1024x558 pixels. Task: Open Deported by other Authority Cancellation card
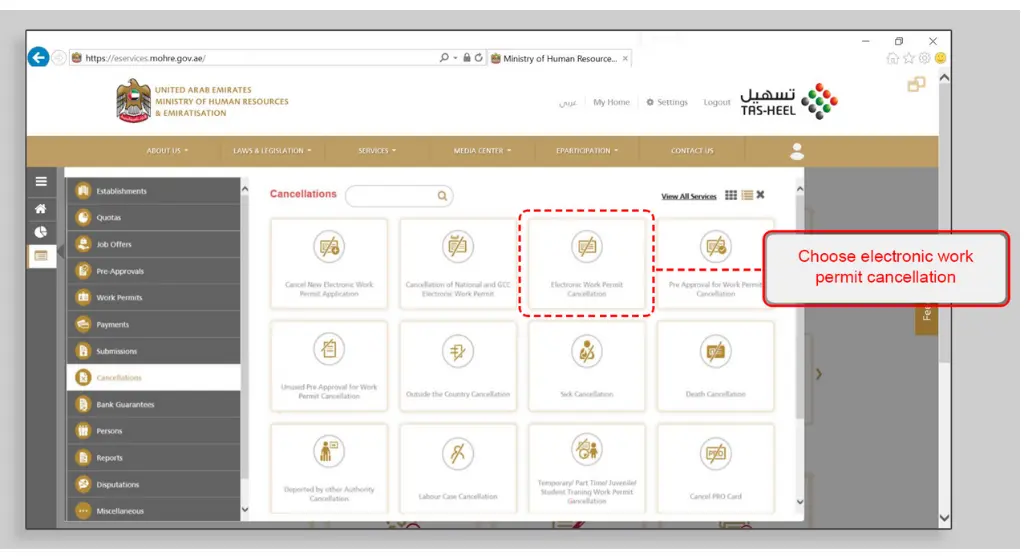pyautogui.click(x=328, y=468)
